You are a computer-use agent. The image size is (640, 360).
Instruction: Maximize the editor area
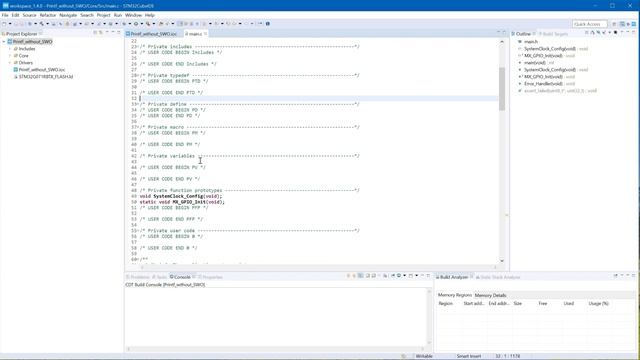click(504, 33)
